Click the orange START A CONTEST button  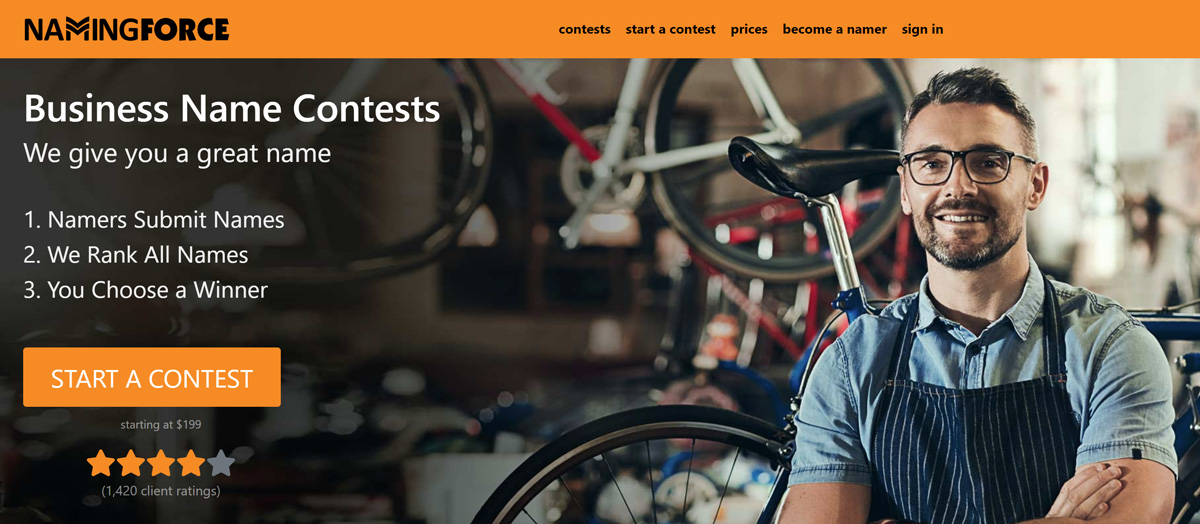(152, 377)
